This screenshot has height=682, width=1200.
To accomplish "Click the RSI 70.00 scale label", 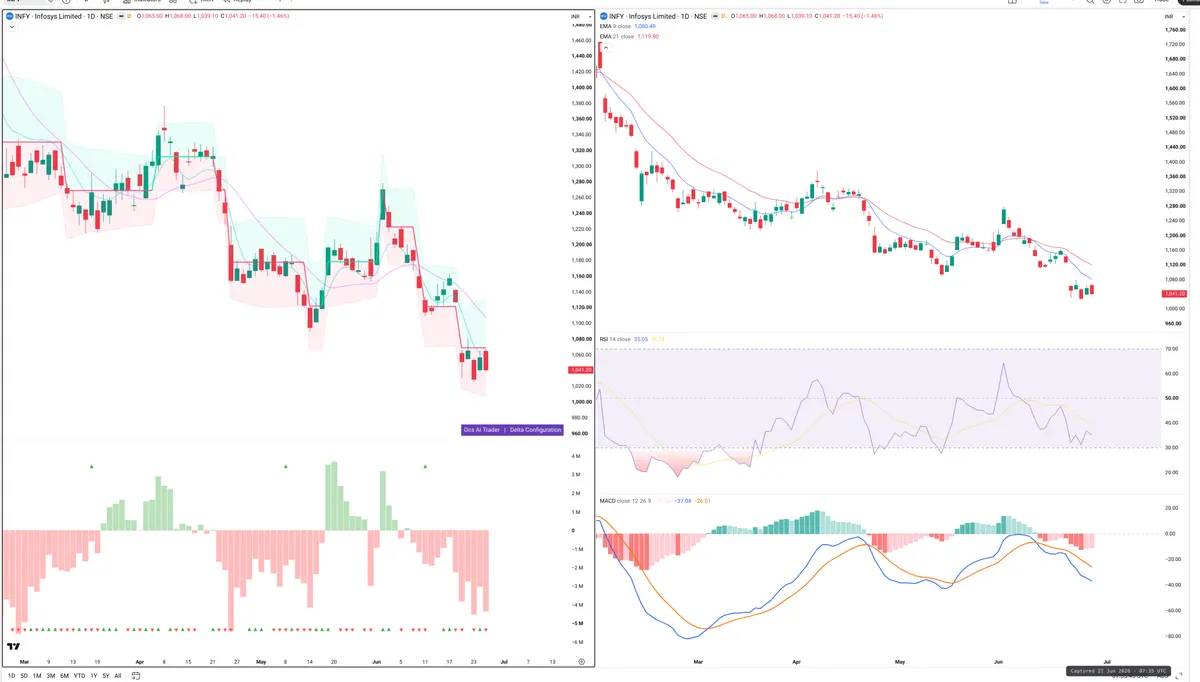I will tap(1173, 349).
